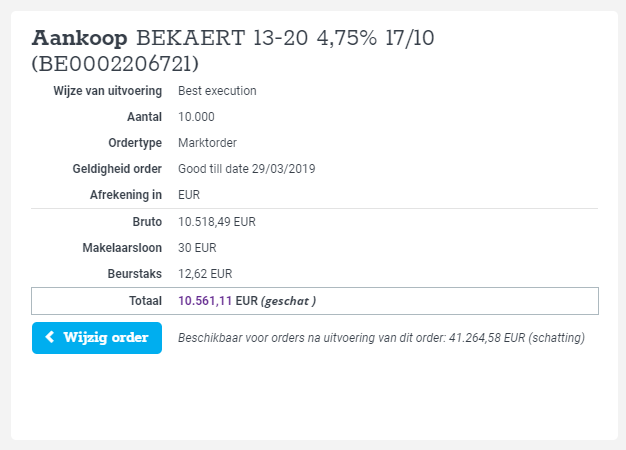Viewport: 626px width, 450px height.
Task: Click the Best execution value
Action: coord(217,91)
